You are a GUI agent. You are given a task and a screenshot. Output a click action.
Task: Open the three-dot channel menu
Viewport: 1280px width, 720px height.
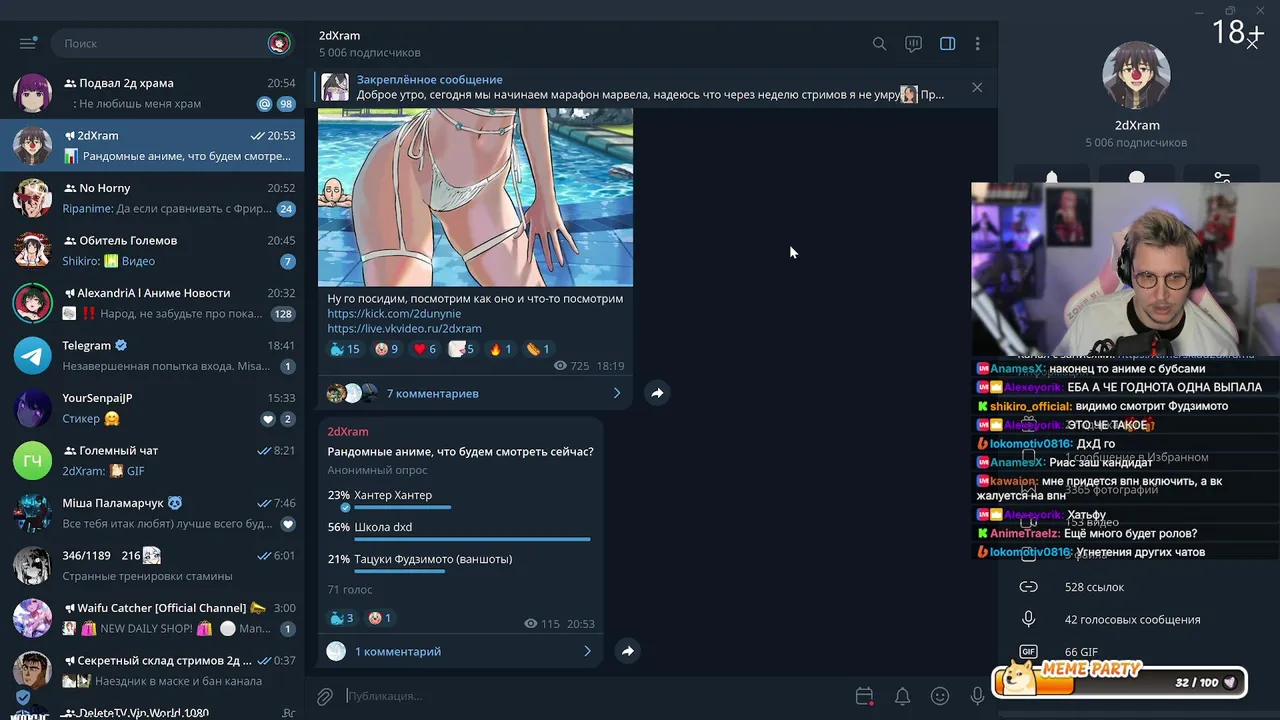point(977,44)
